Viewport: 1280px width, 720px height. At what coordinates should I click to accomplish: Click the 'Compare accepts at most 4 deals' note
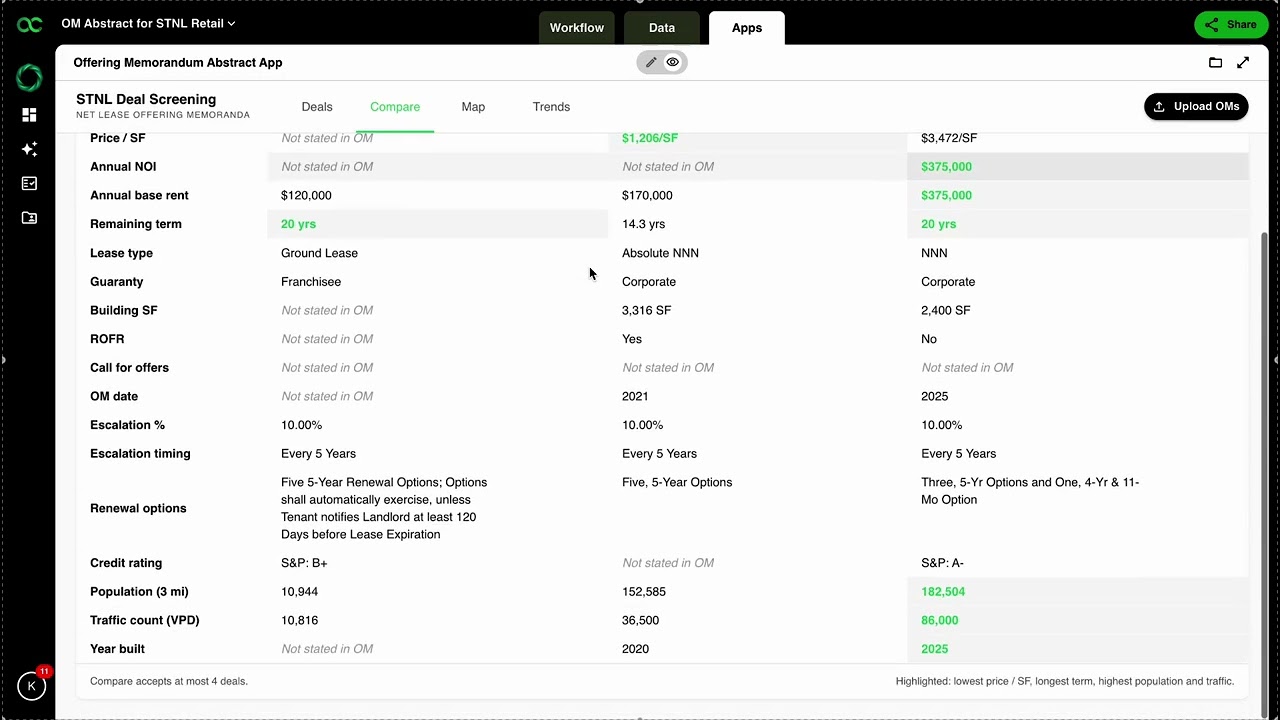[169, 681]
